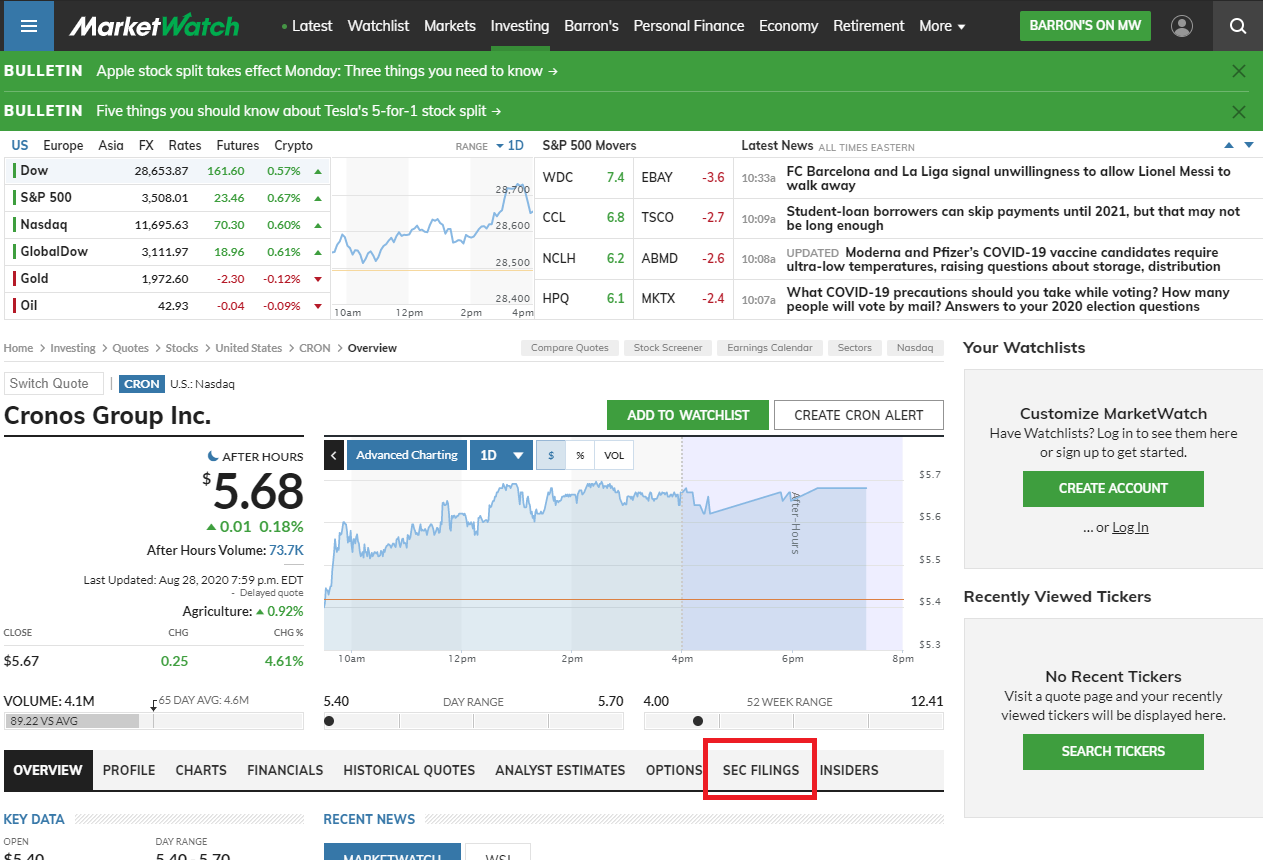Viewport: 1263px width, 860px height.
Task: Select the FX markets tab
Action: click(146, 146)
